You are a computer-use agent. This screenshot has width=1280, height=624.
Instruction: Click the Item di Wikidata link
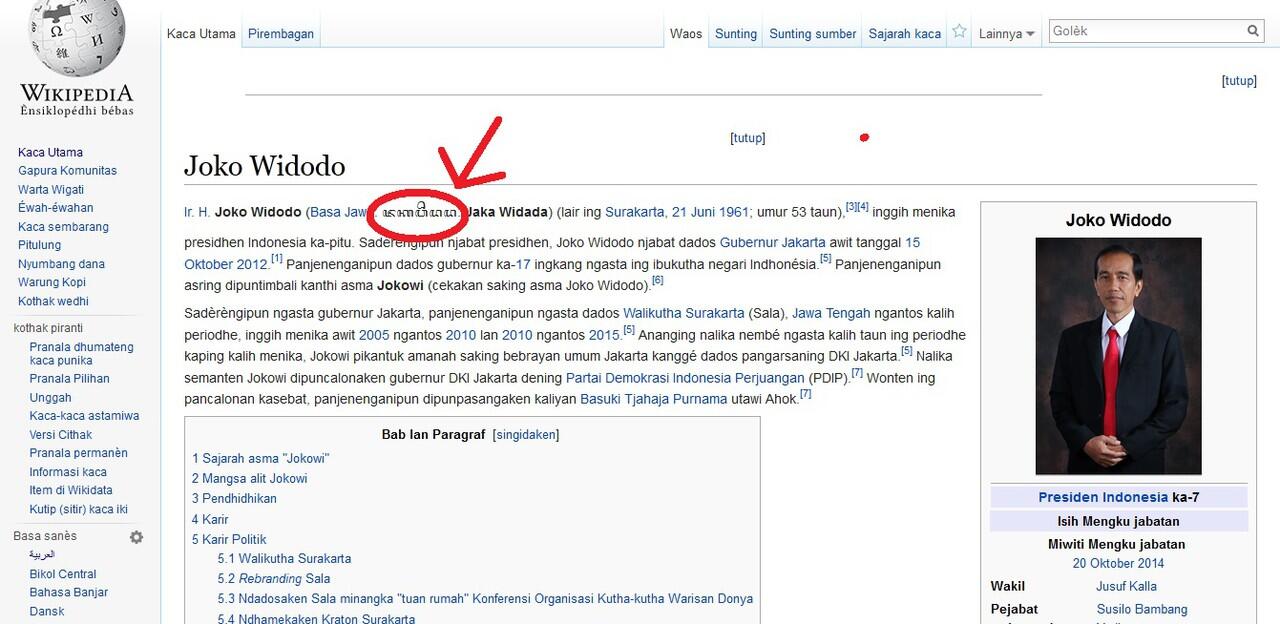click(70, 491)
